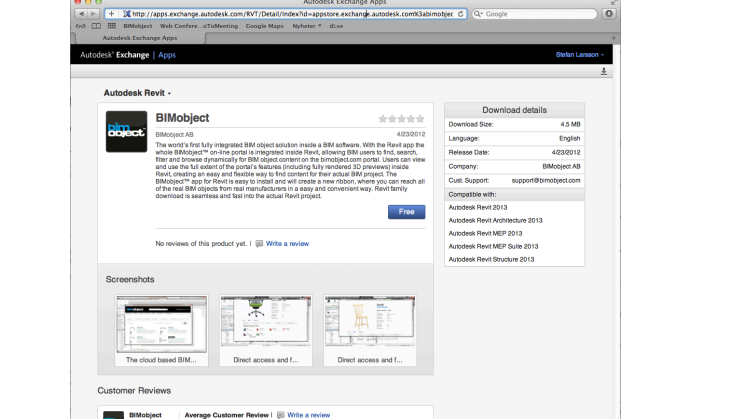Viewport: 746px width, 419px height.
Task: Reload the page using the refresh icon
Action: click(x=461, y=14)
